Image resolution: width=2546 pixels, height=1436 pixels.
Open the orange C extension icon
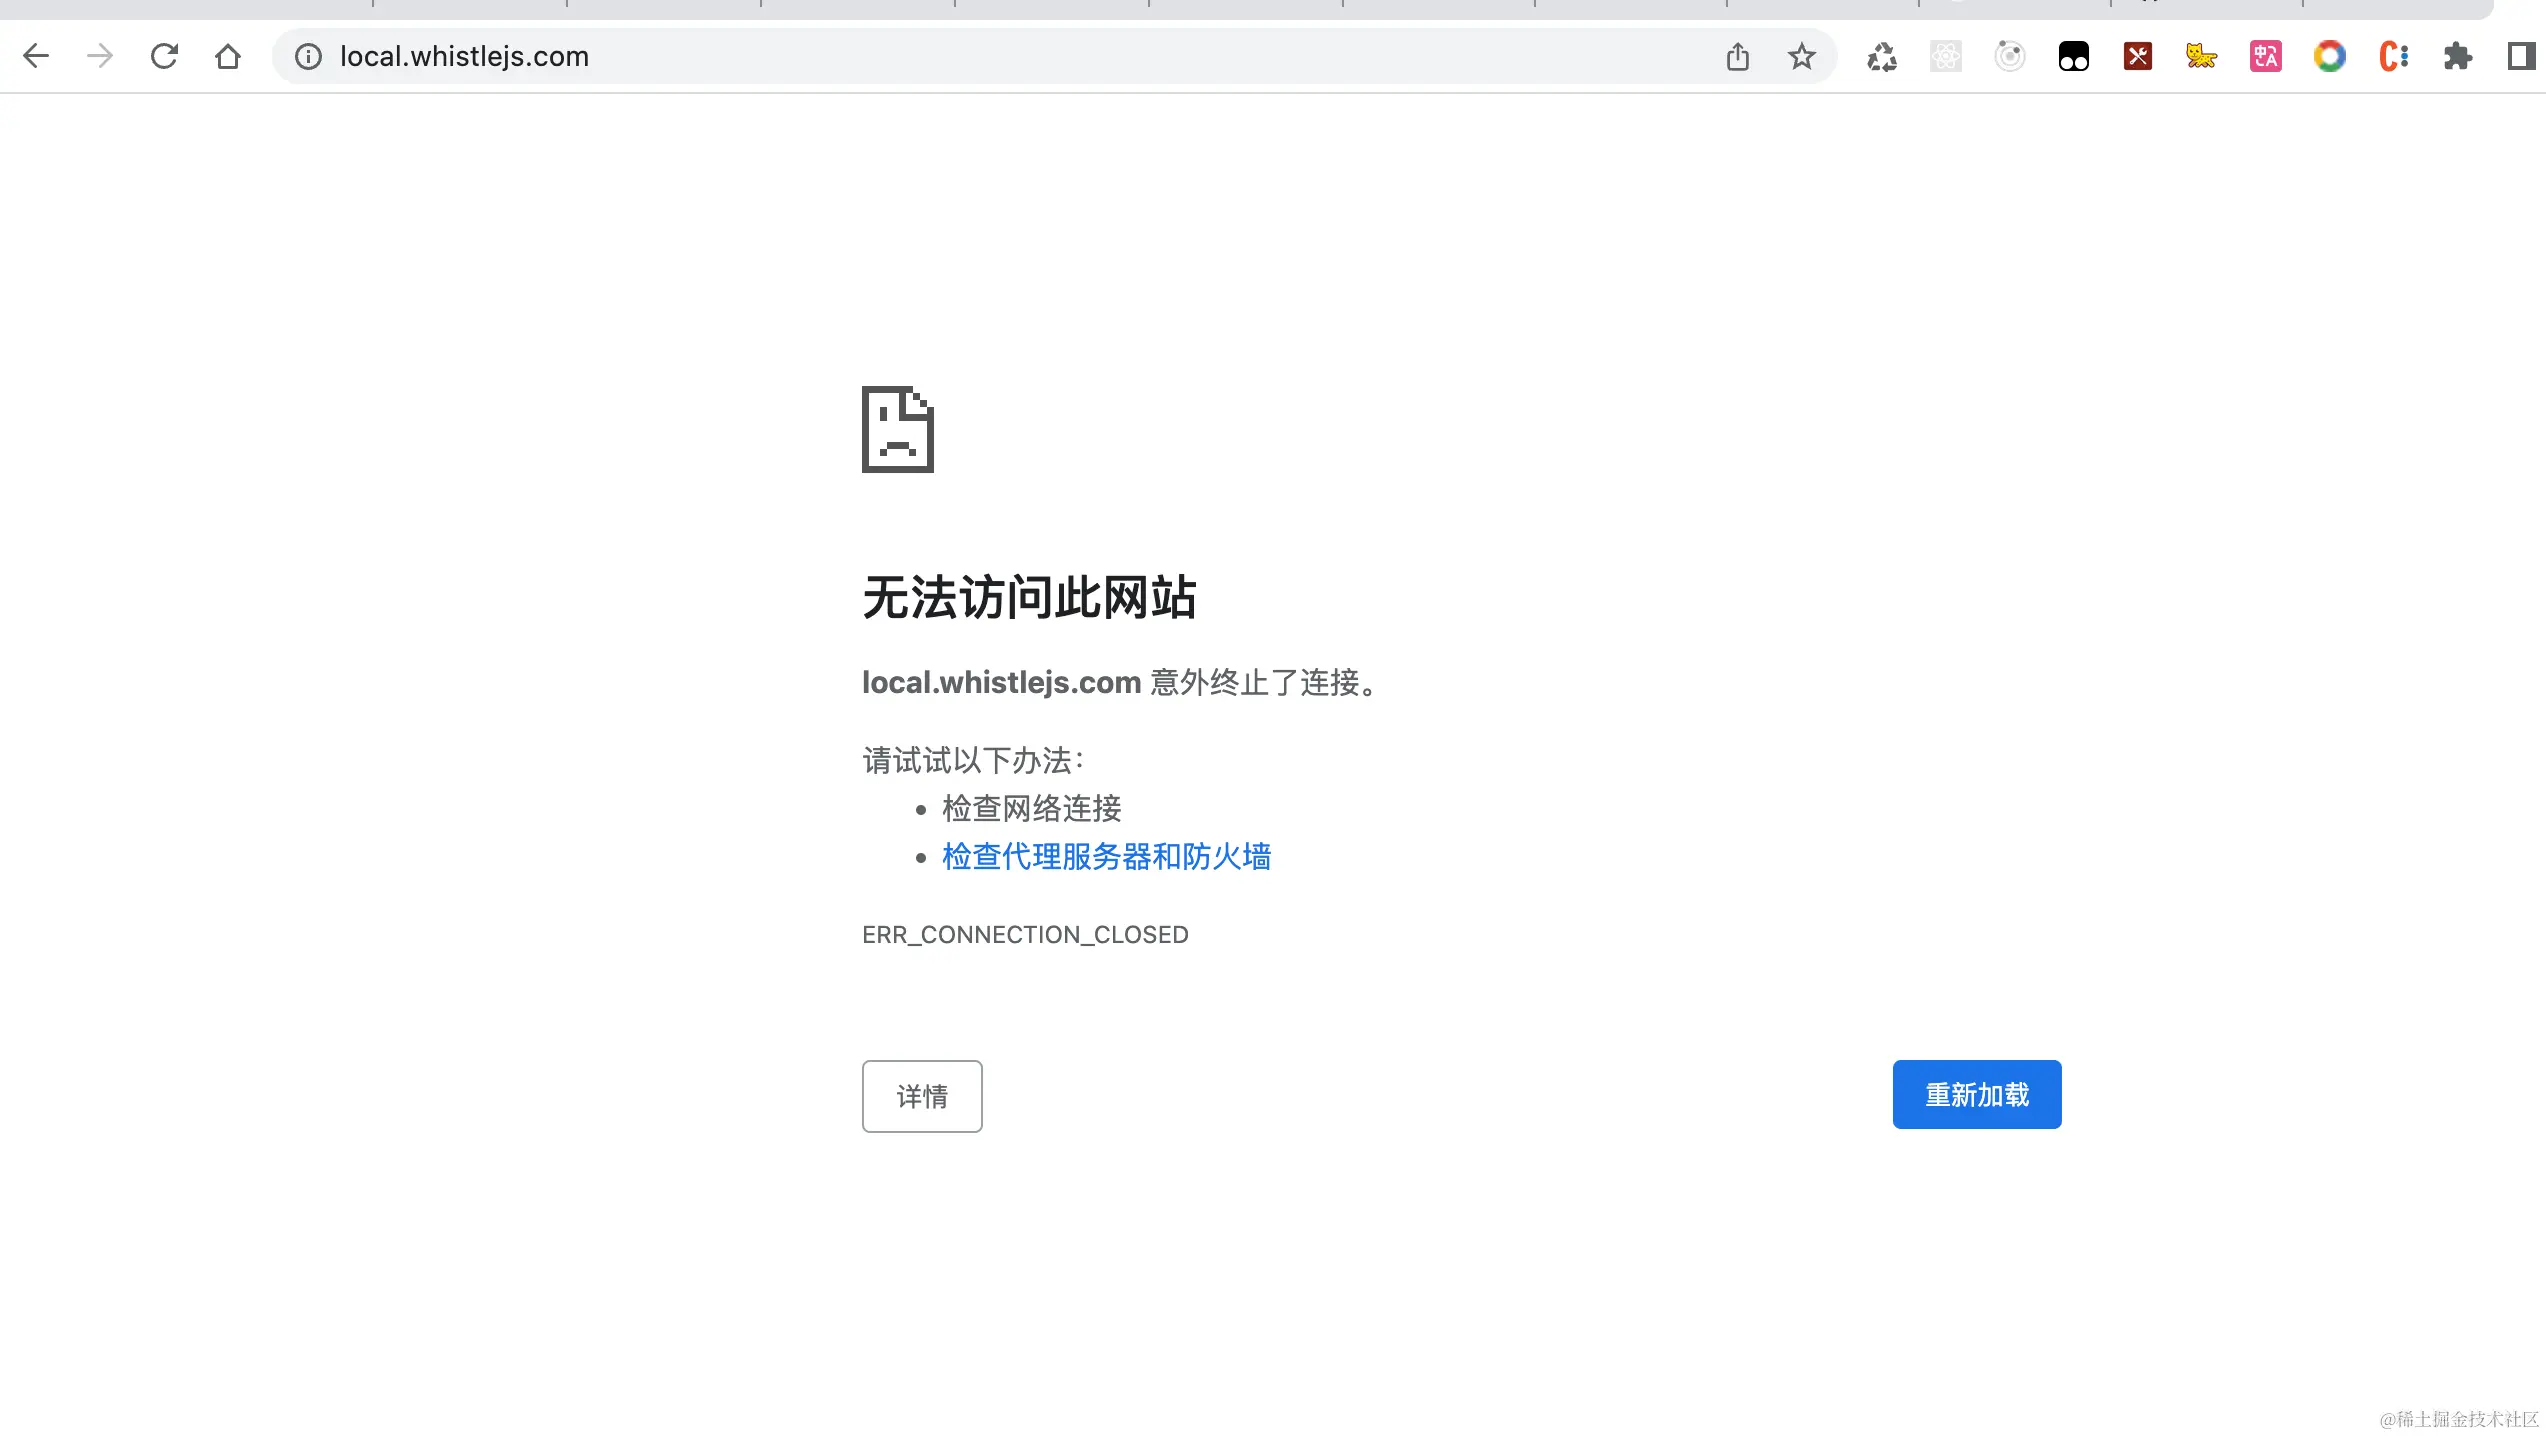pos(2394,56)
